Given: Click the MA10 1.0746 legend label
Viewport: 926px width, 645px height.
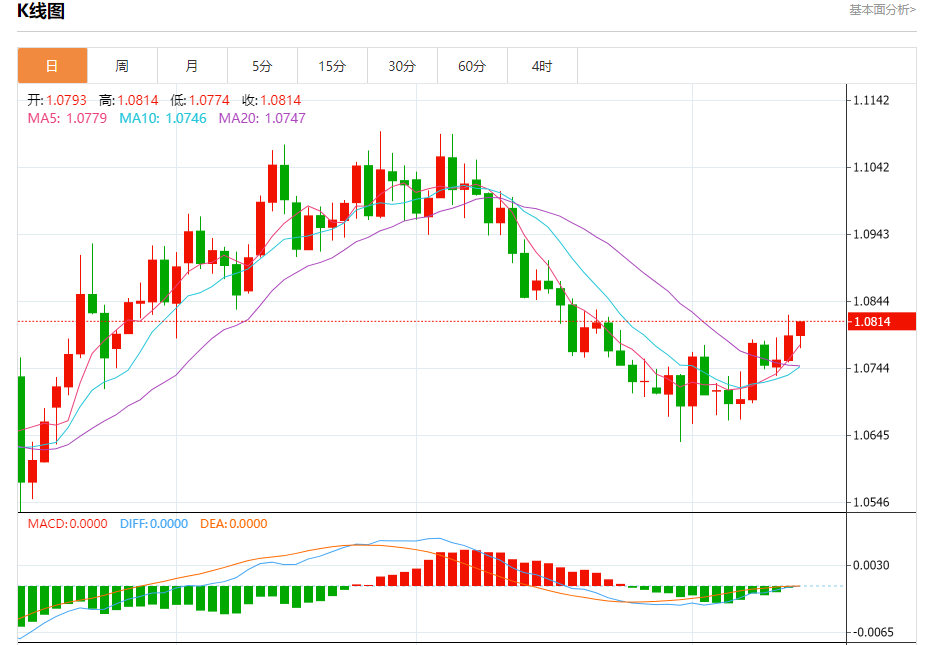Looking at the screenshot, I should pos(163,118).
